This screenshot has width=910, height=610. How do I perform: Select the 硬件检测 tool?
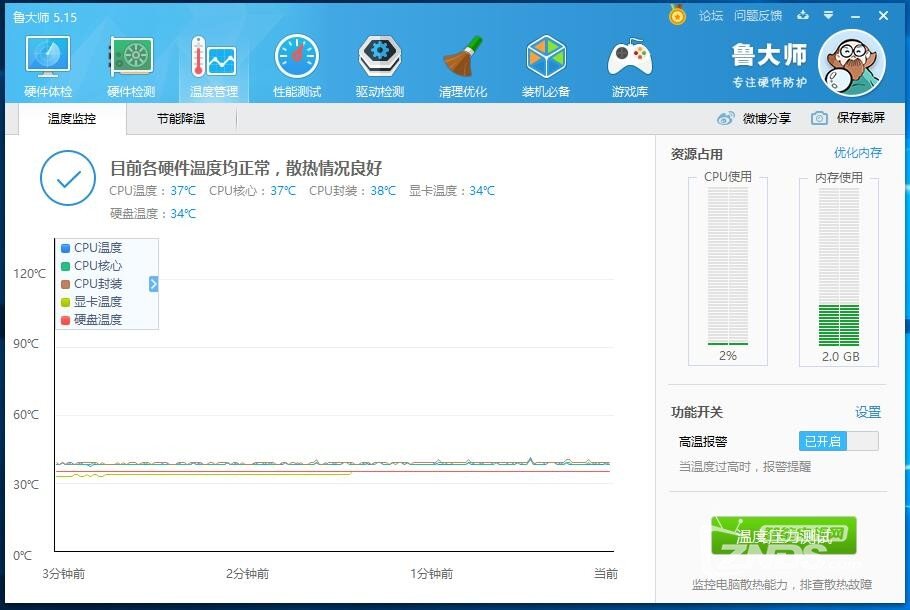pyautogui.click(x=130, y=63)
